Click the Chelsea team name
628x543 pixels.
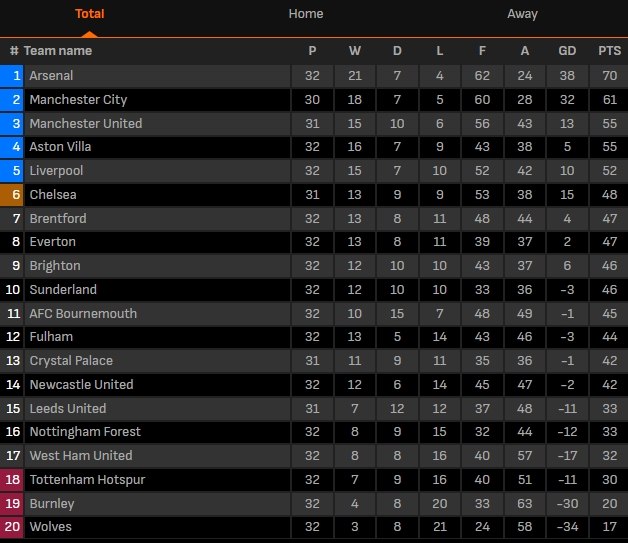click(53, 195)
